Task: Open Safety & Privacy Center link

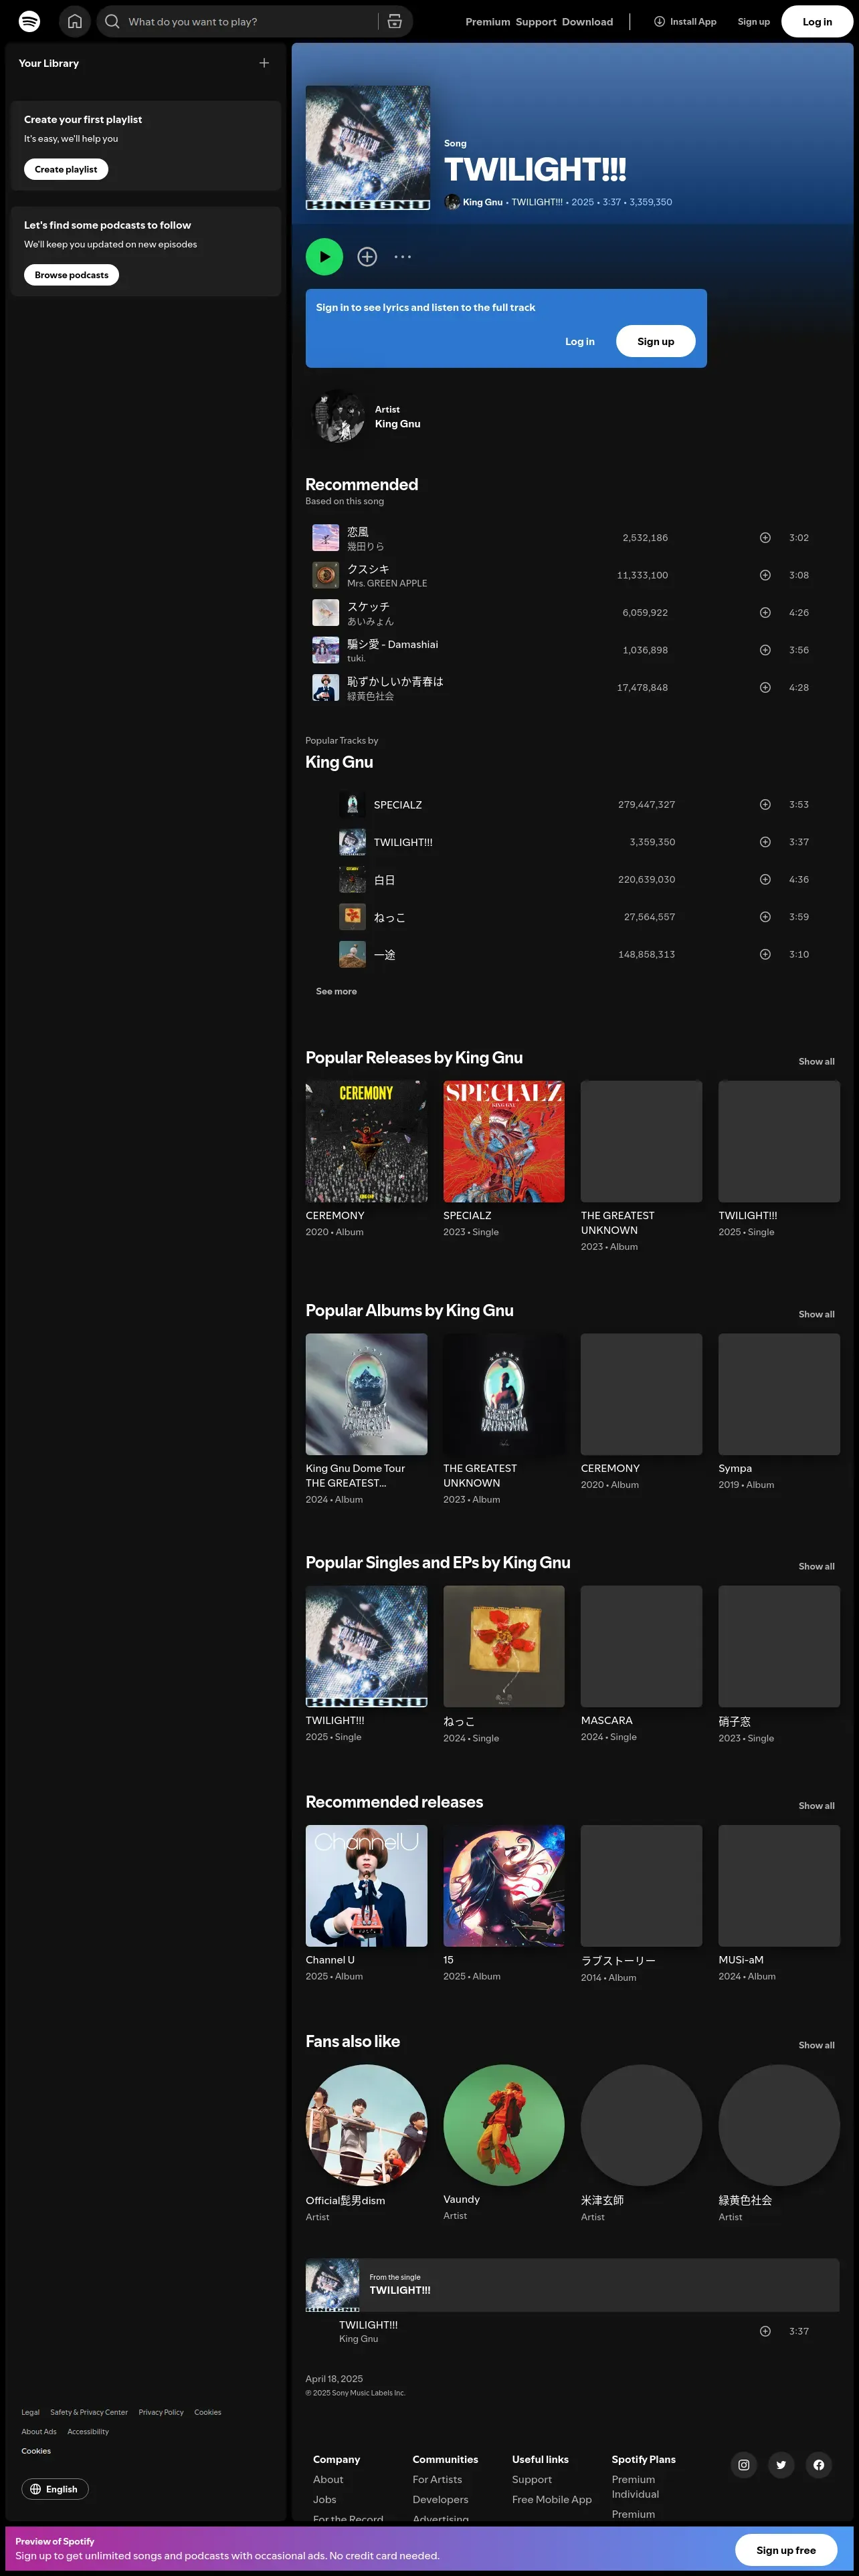Action: click(89, 2413)
